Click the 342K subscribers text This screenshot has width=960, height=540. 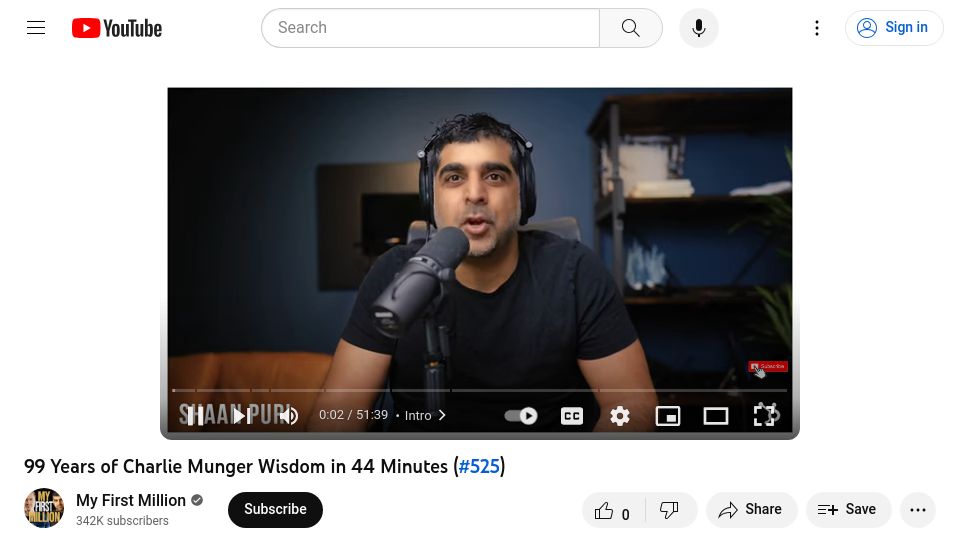point(122,520)
